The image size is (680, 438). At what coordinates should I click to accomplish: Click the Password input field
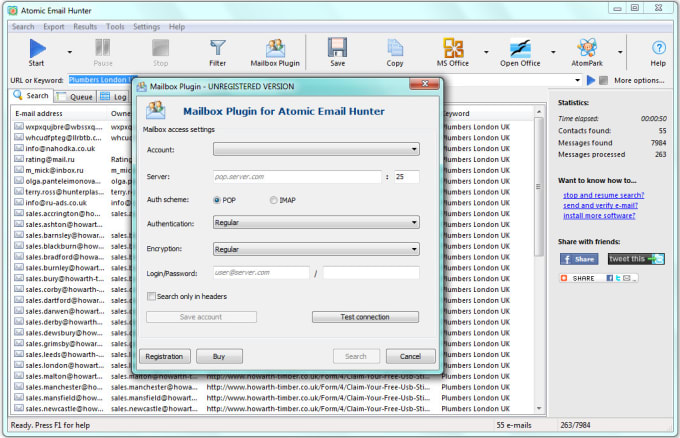pyautogui.click(x=371, y=273)
